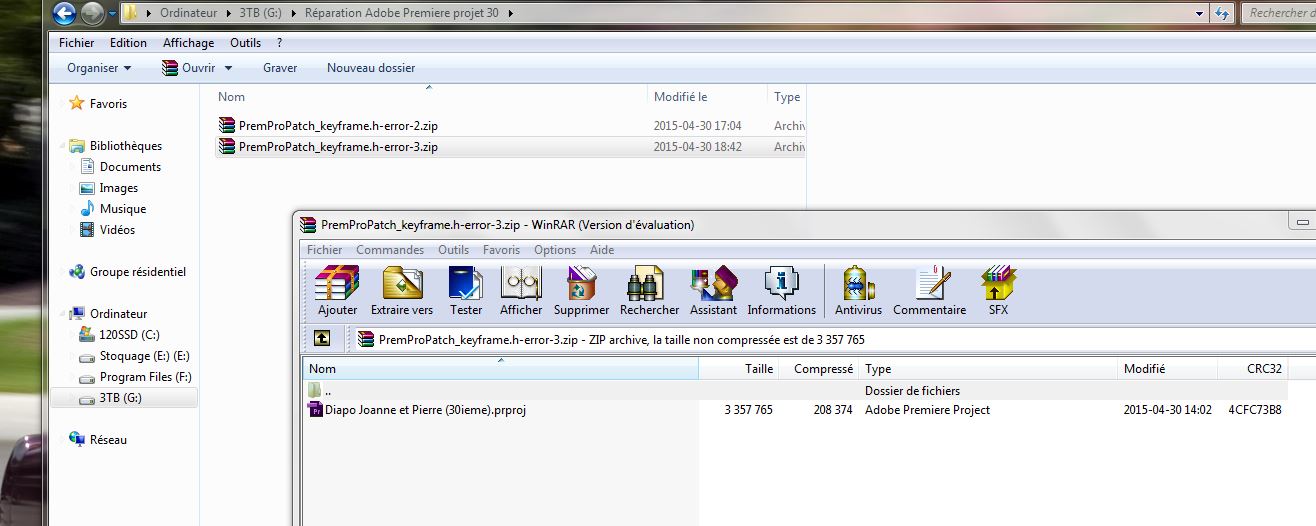Select Ordinateur in navigation pane
The height and width of the screenshot is (526, 1316).
118,314
